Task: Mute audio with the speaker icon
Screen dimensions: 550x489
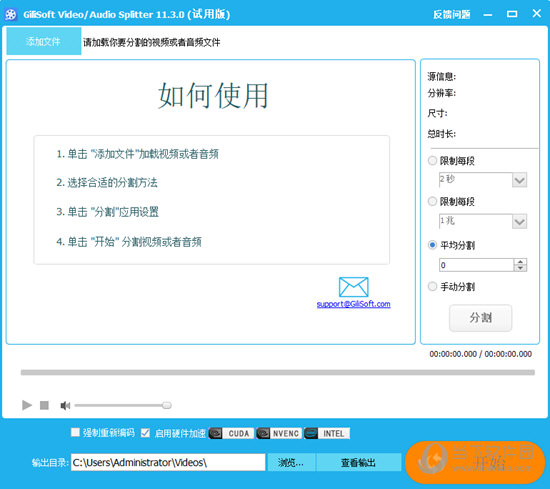Action: point(65,406)
